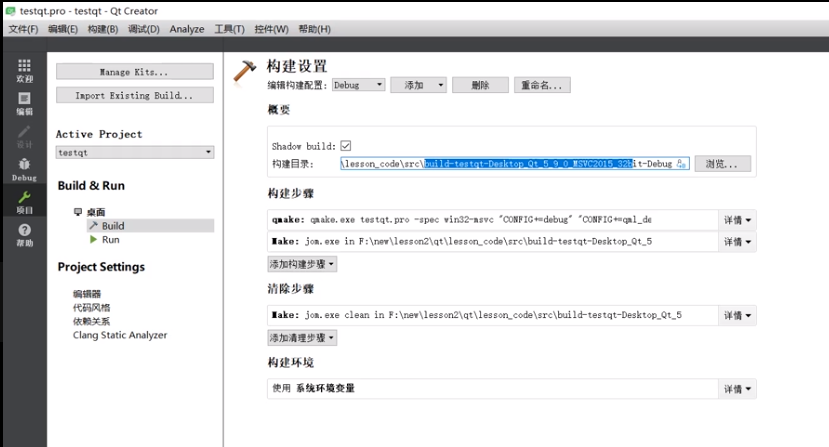Viewport: 829px width, 447px height.
Task: Click the hammer build settings icon
Action: pos(245,71)
